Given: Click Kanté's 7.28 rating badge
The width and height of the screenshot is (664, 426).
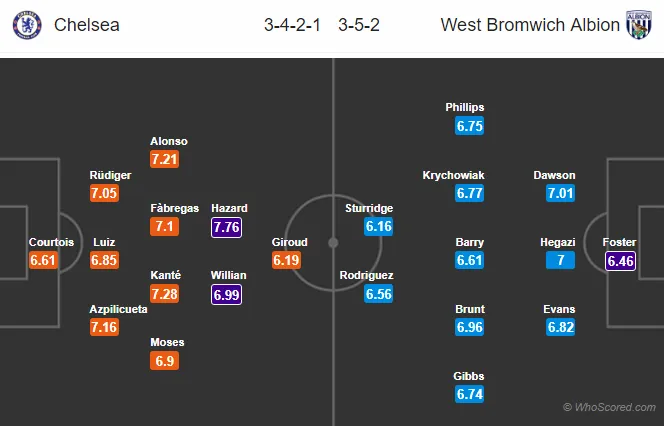Looking at the screenshot, I should click(164, 293).
